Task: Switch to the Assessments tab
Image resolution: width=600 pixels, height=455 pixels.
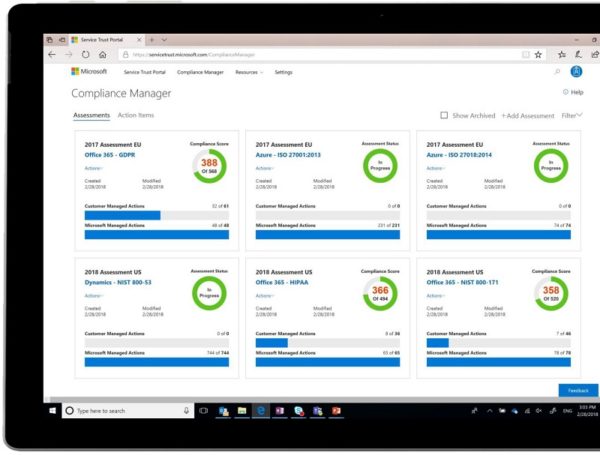Action: [x=91, y=115]
